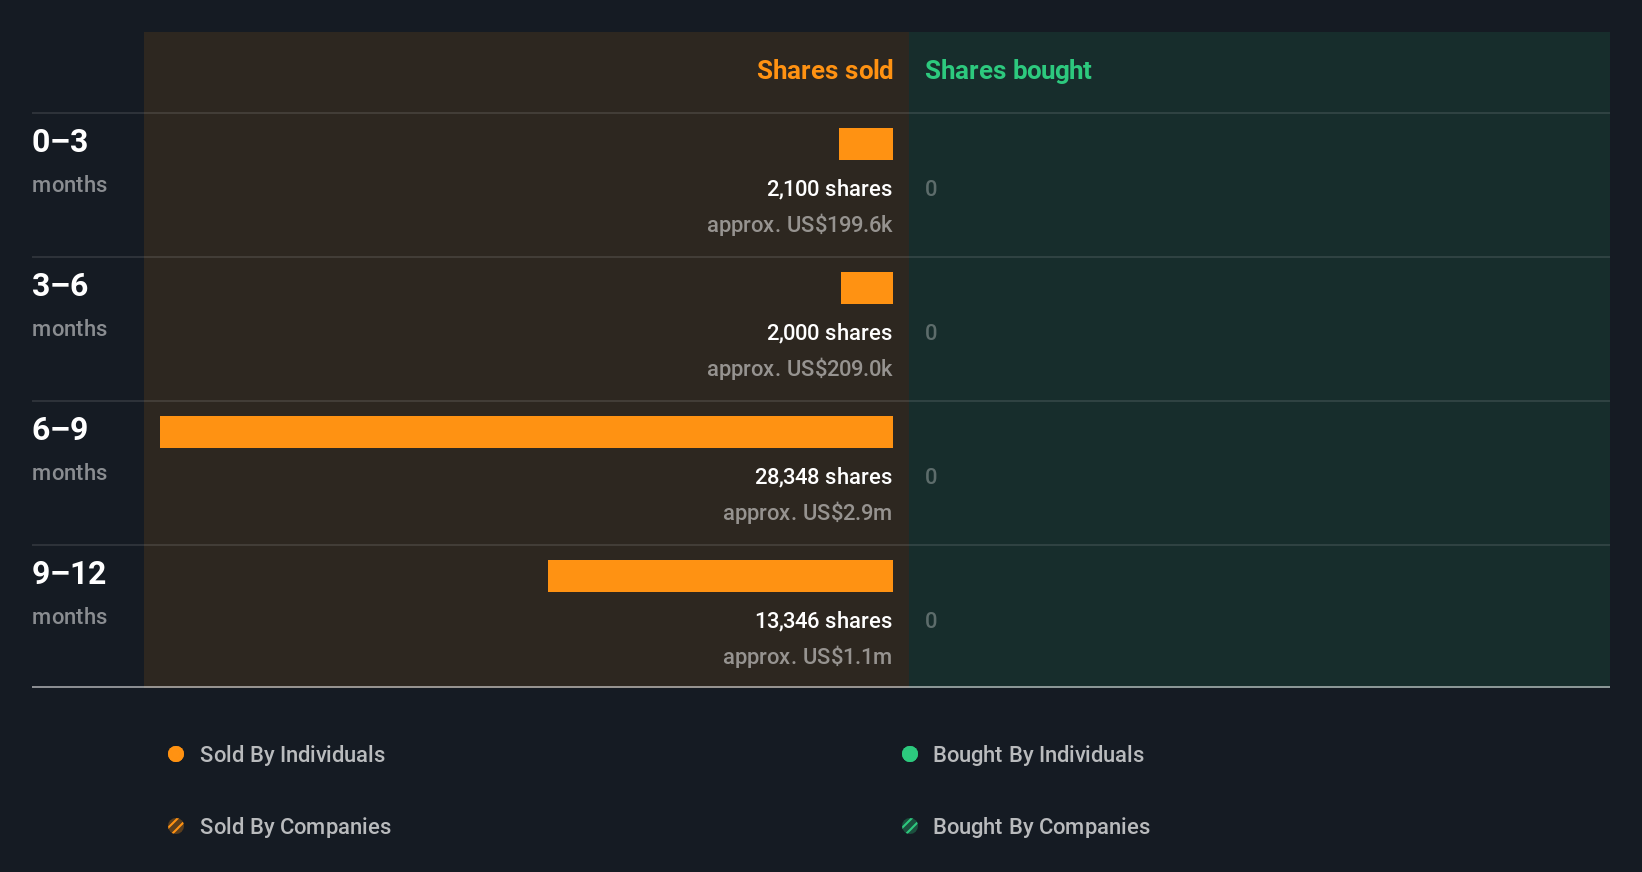
Task: Click the 9–12 months row label
Action: 69,592
